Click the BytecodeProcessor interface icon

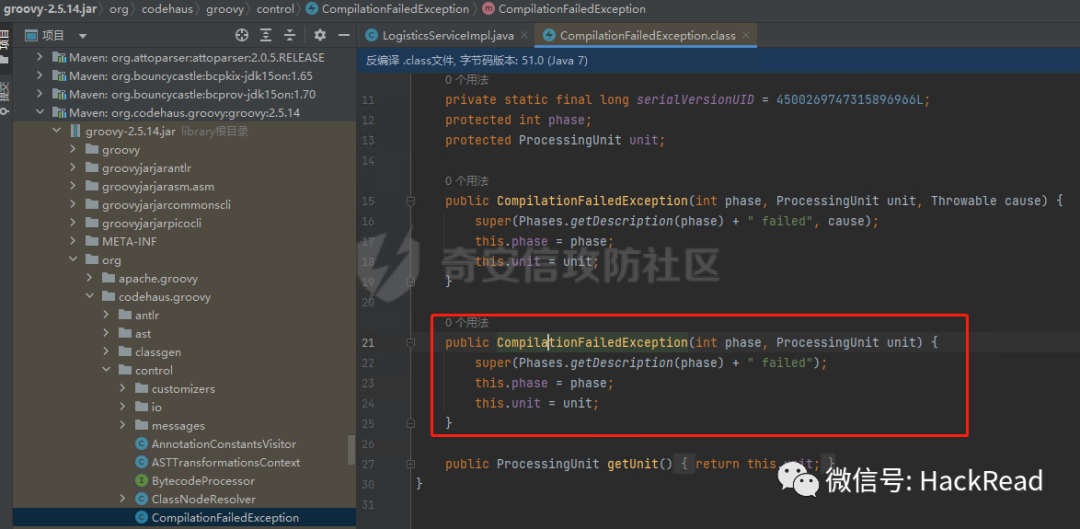tap(142, 481)
